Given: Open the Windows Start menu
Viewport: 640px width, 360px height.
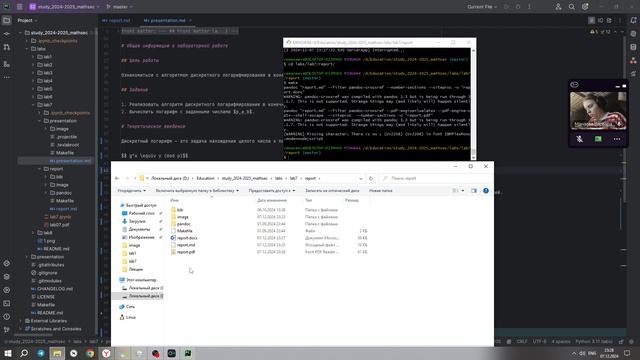Looking at the screenshot, I should tap(7, 353).
